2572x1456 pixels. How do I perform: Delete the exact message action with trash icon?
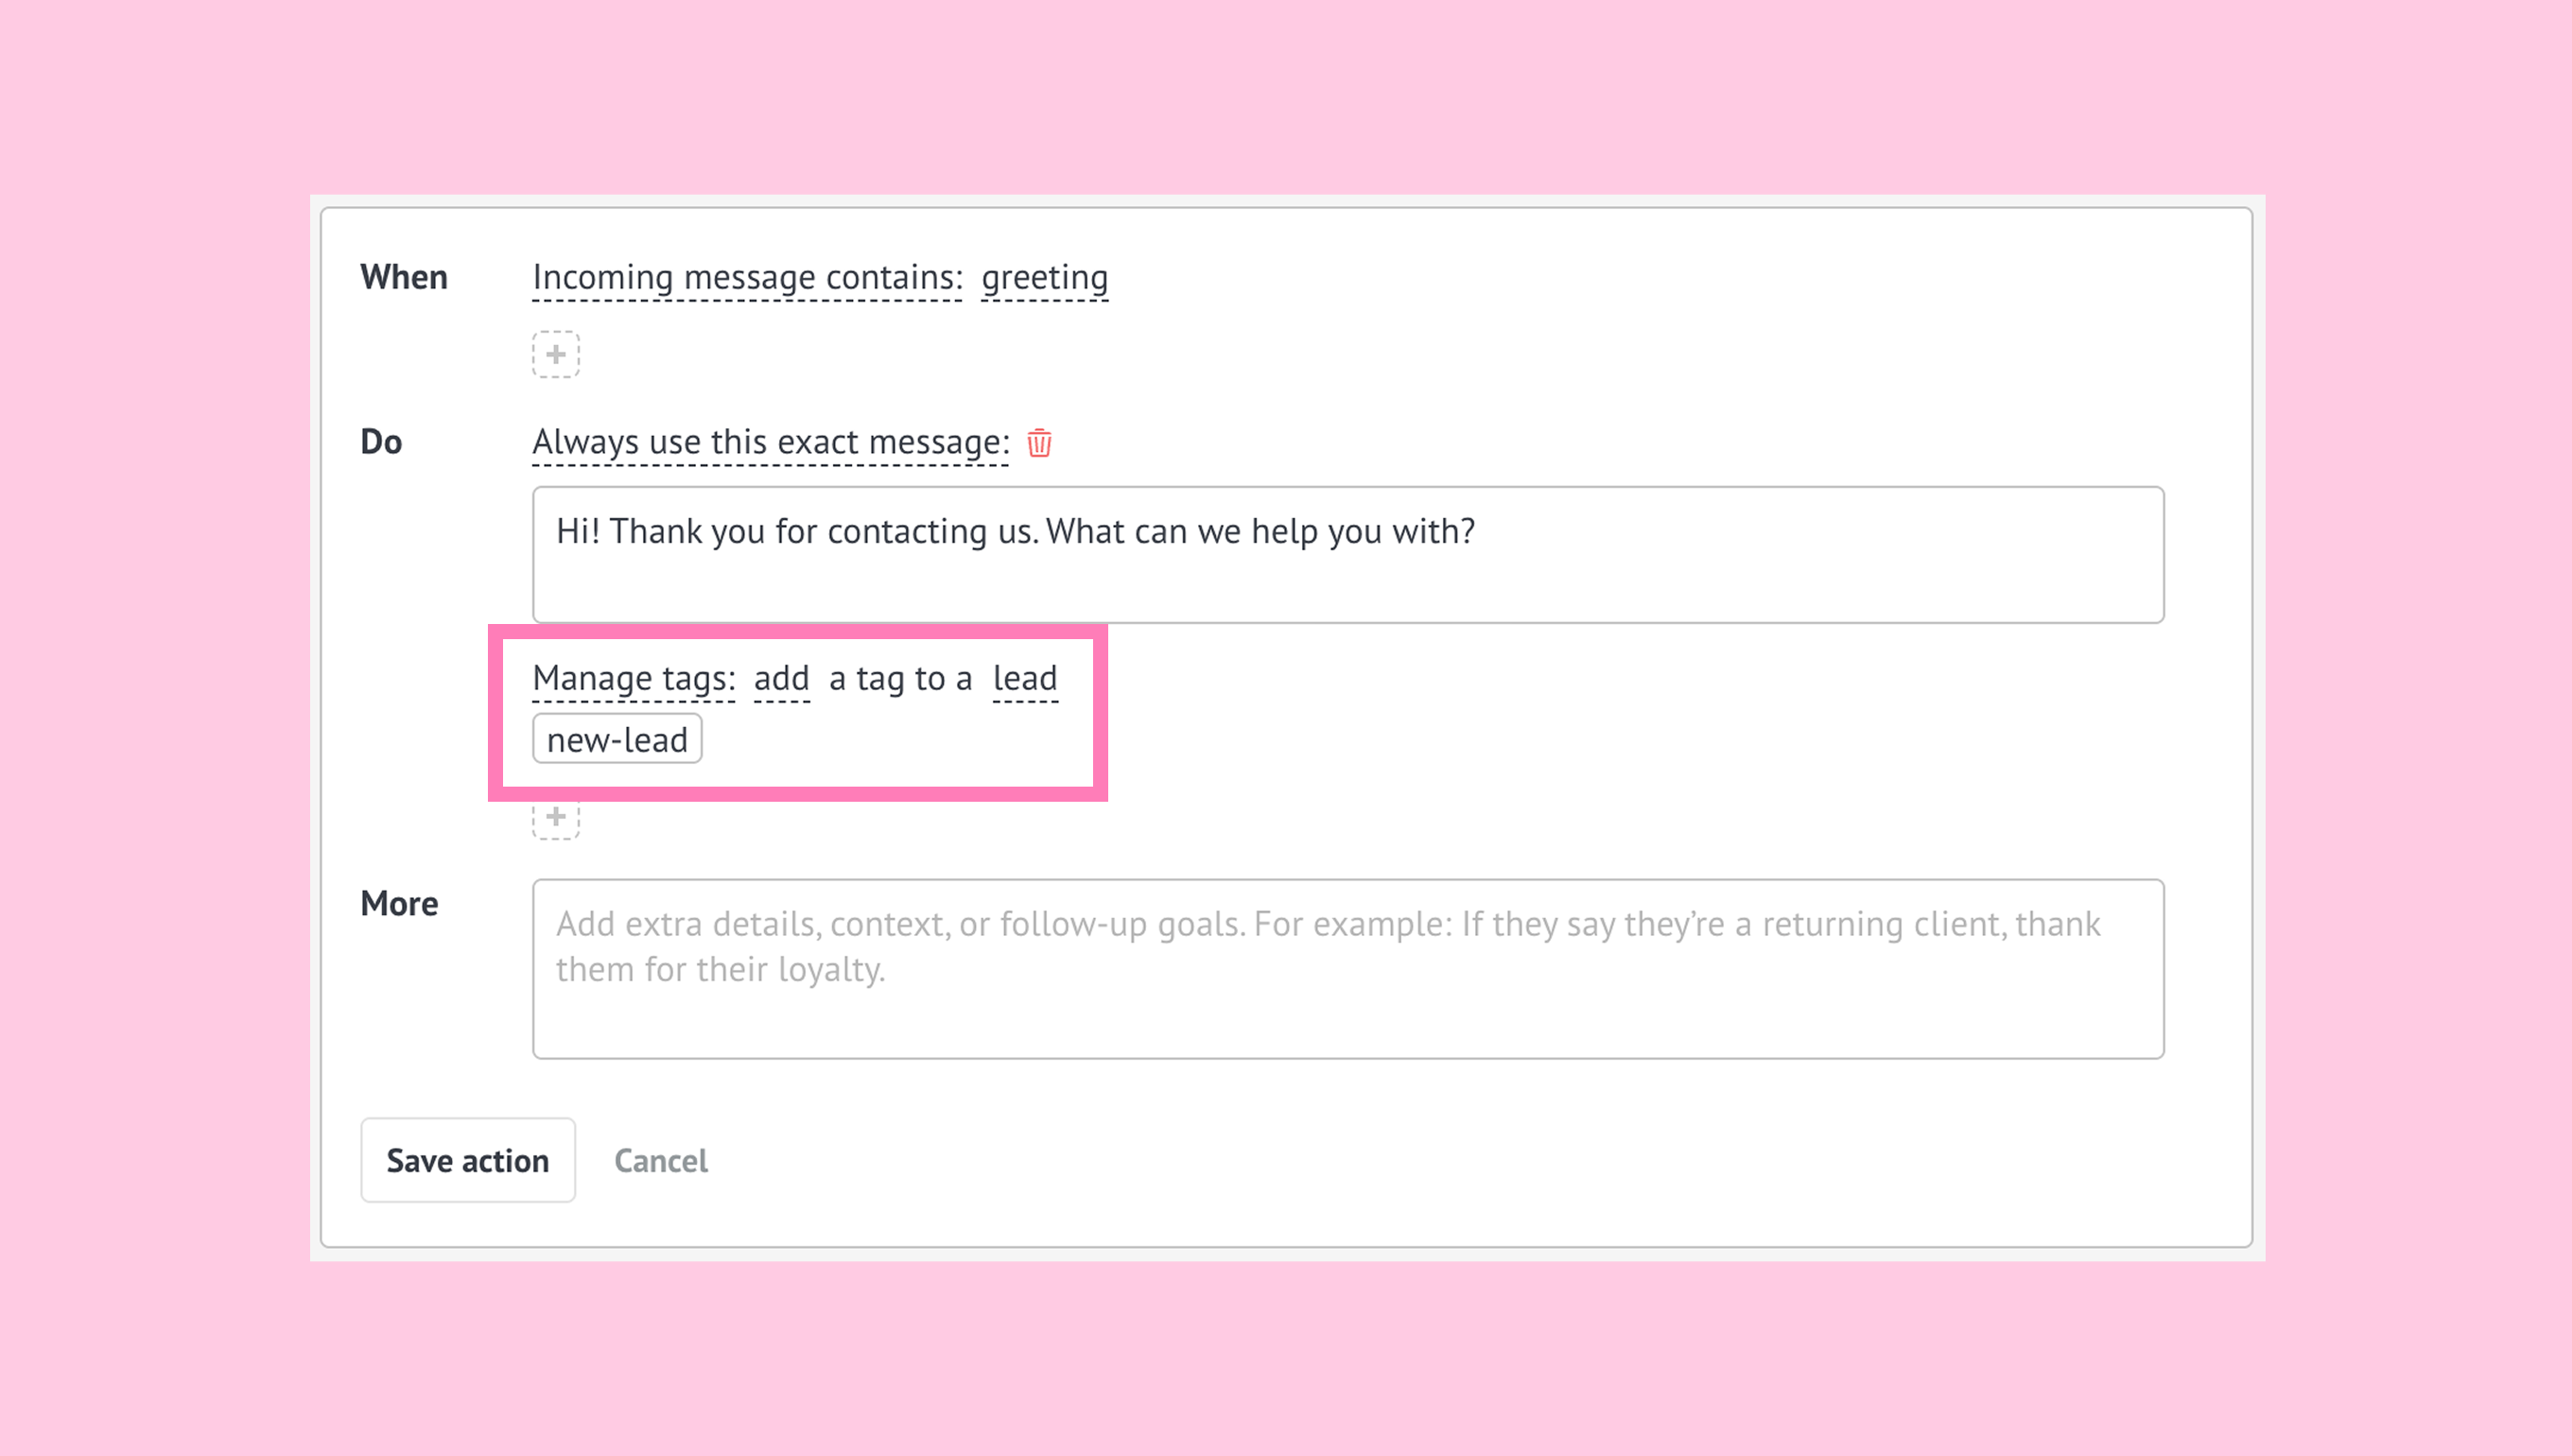[x=1039, y=443]
